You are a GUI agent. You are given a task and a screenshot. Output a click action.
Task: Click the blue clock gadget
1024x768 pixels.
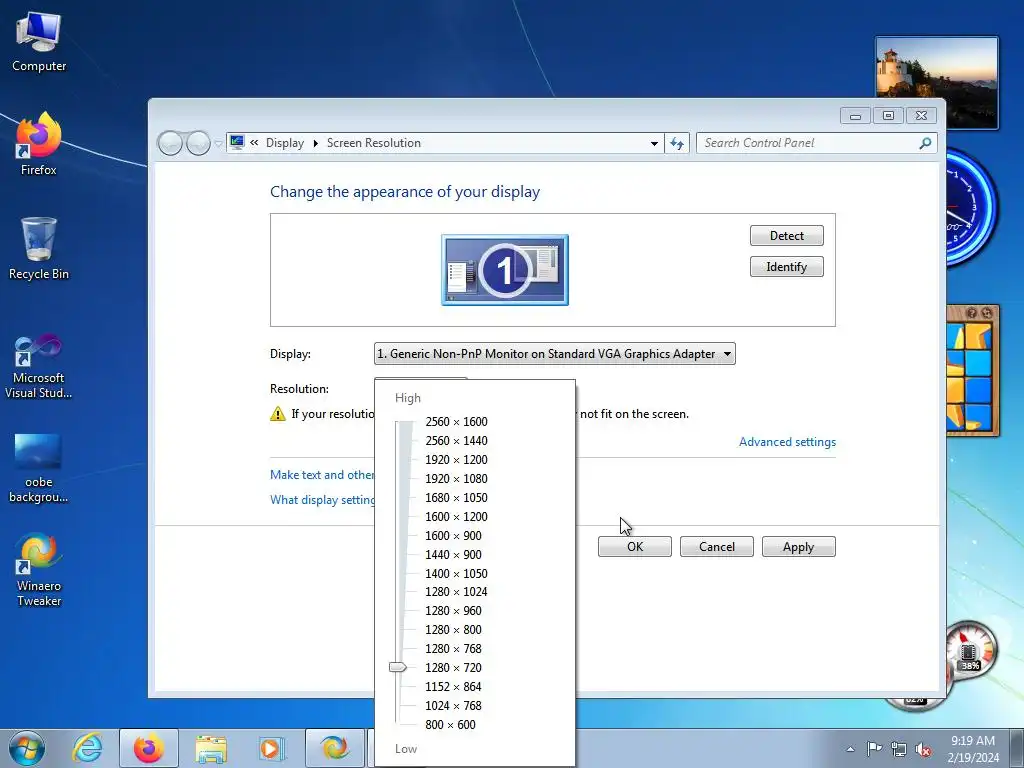pyautogui.click(x=972, y=208)
